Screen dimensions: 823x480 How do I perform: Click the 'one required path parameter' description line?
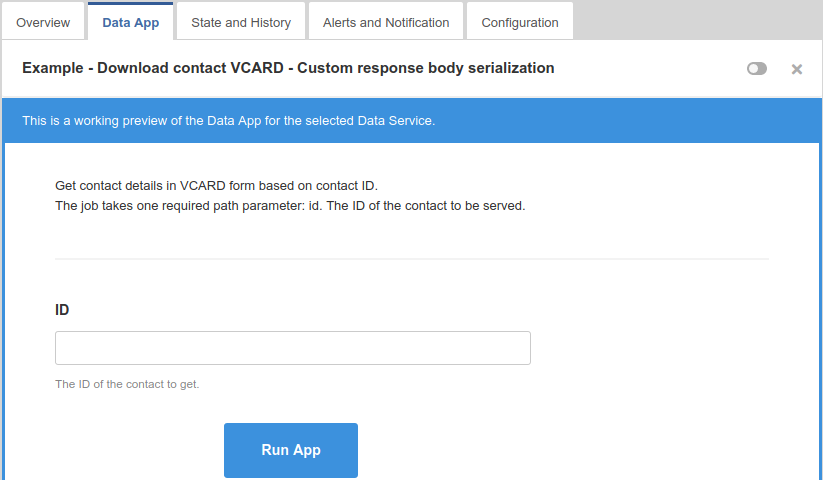click(x=290, y=206)
